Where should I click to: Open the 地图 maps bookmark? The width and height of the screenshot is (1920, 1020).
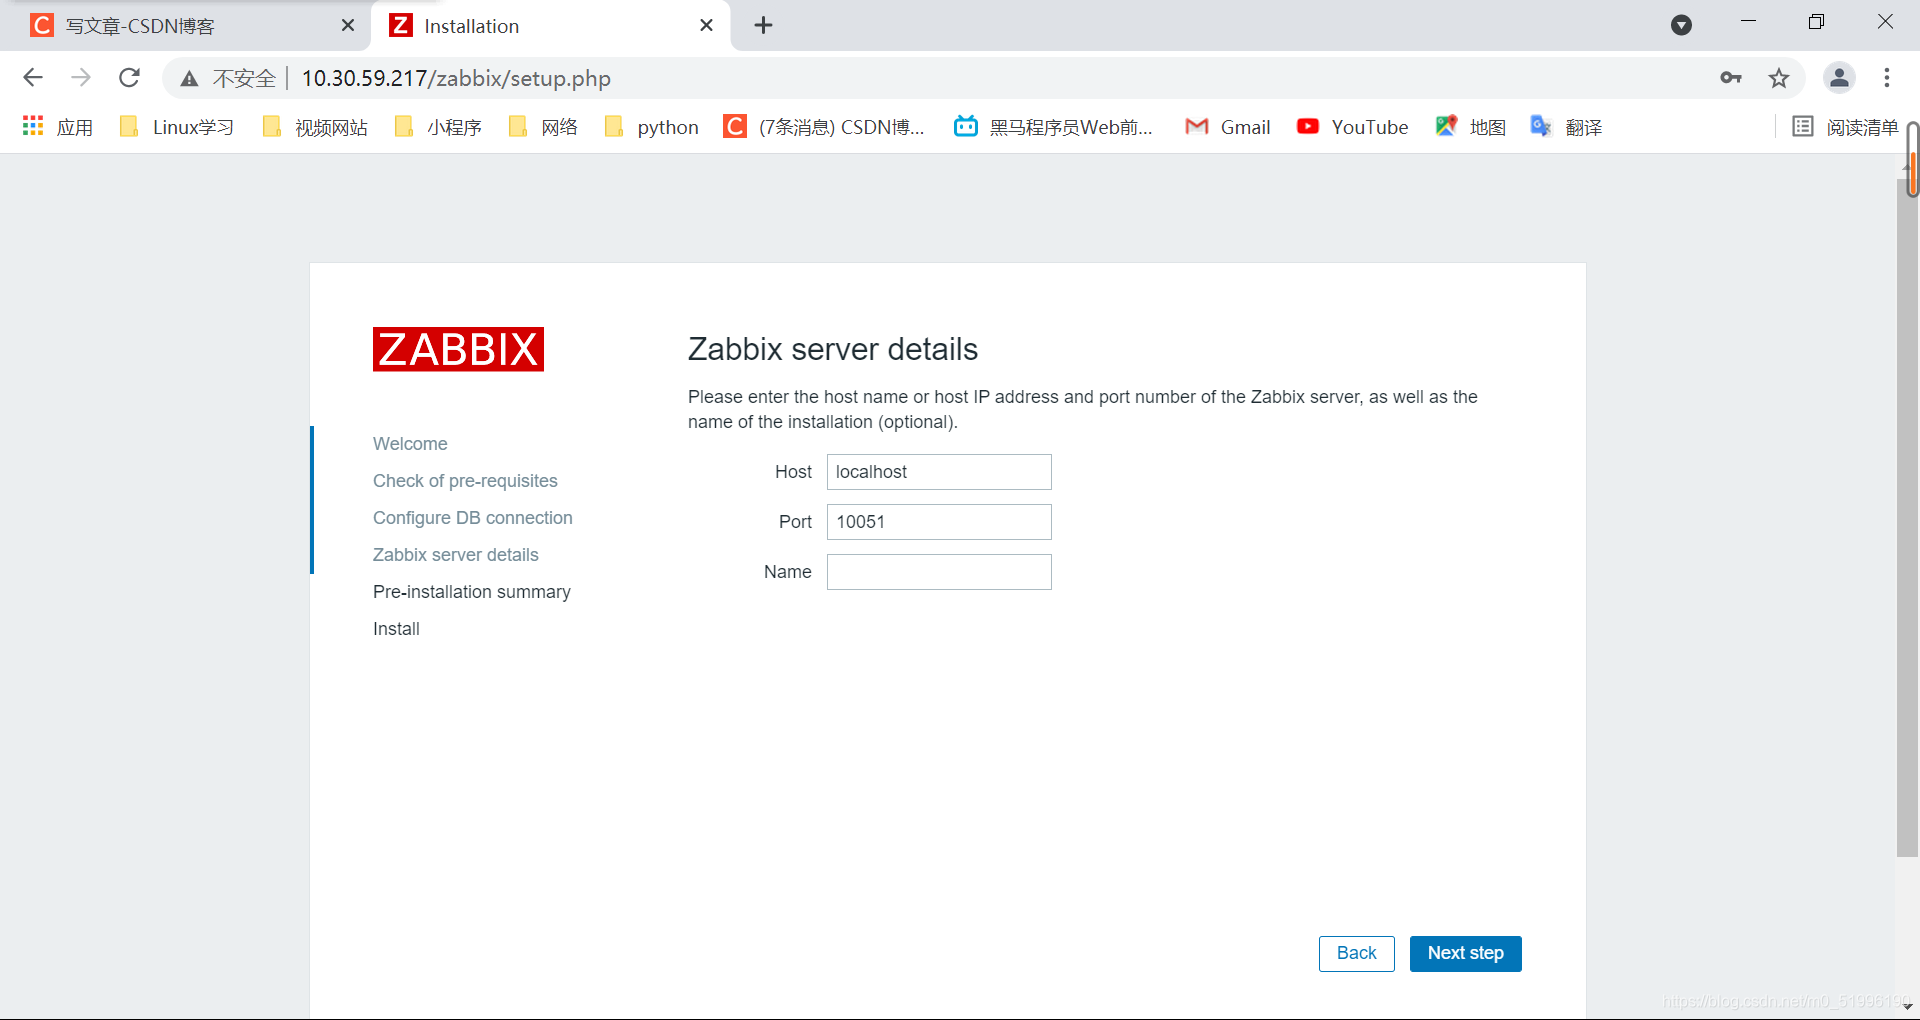tap(1470, 127)
